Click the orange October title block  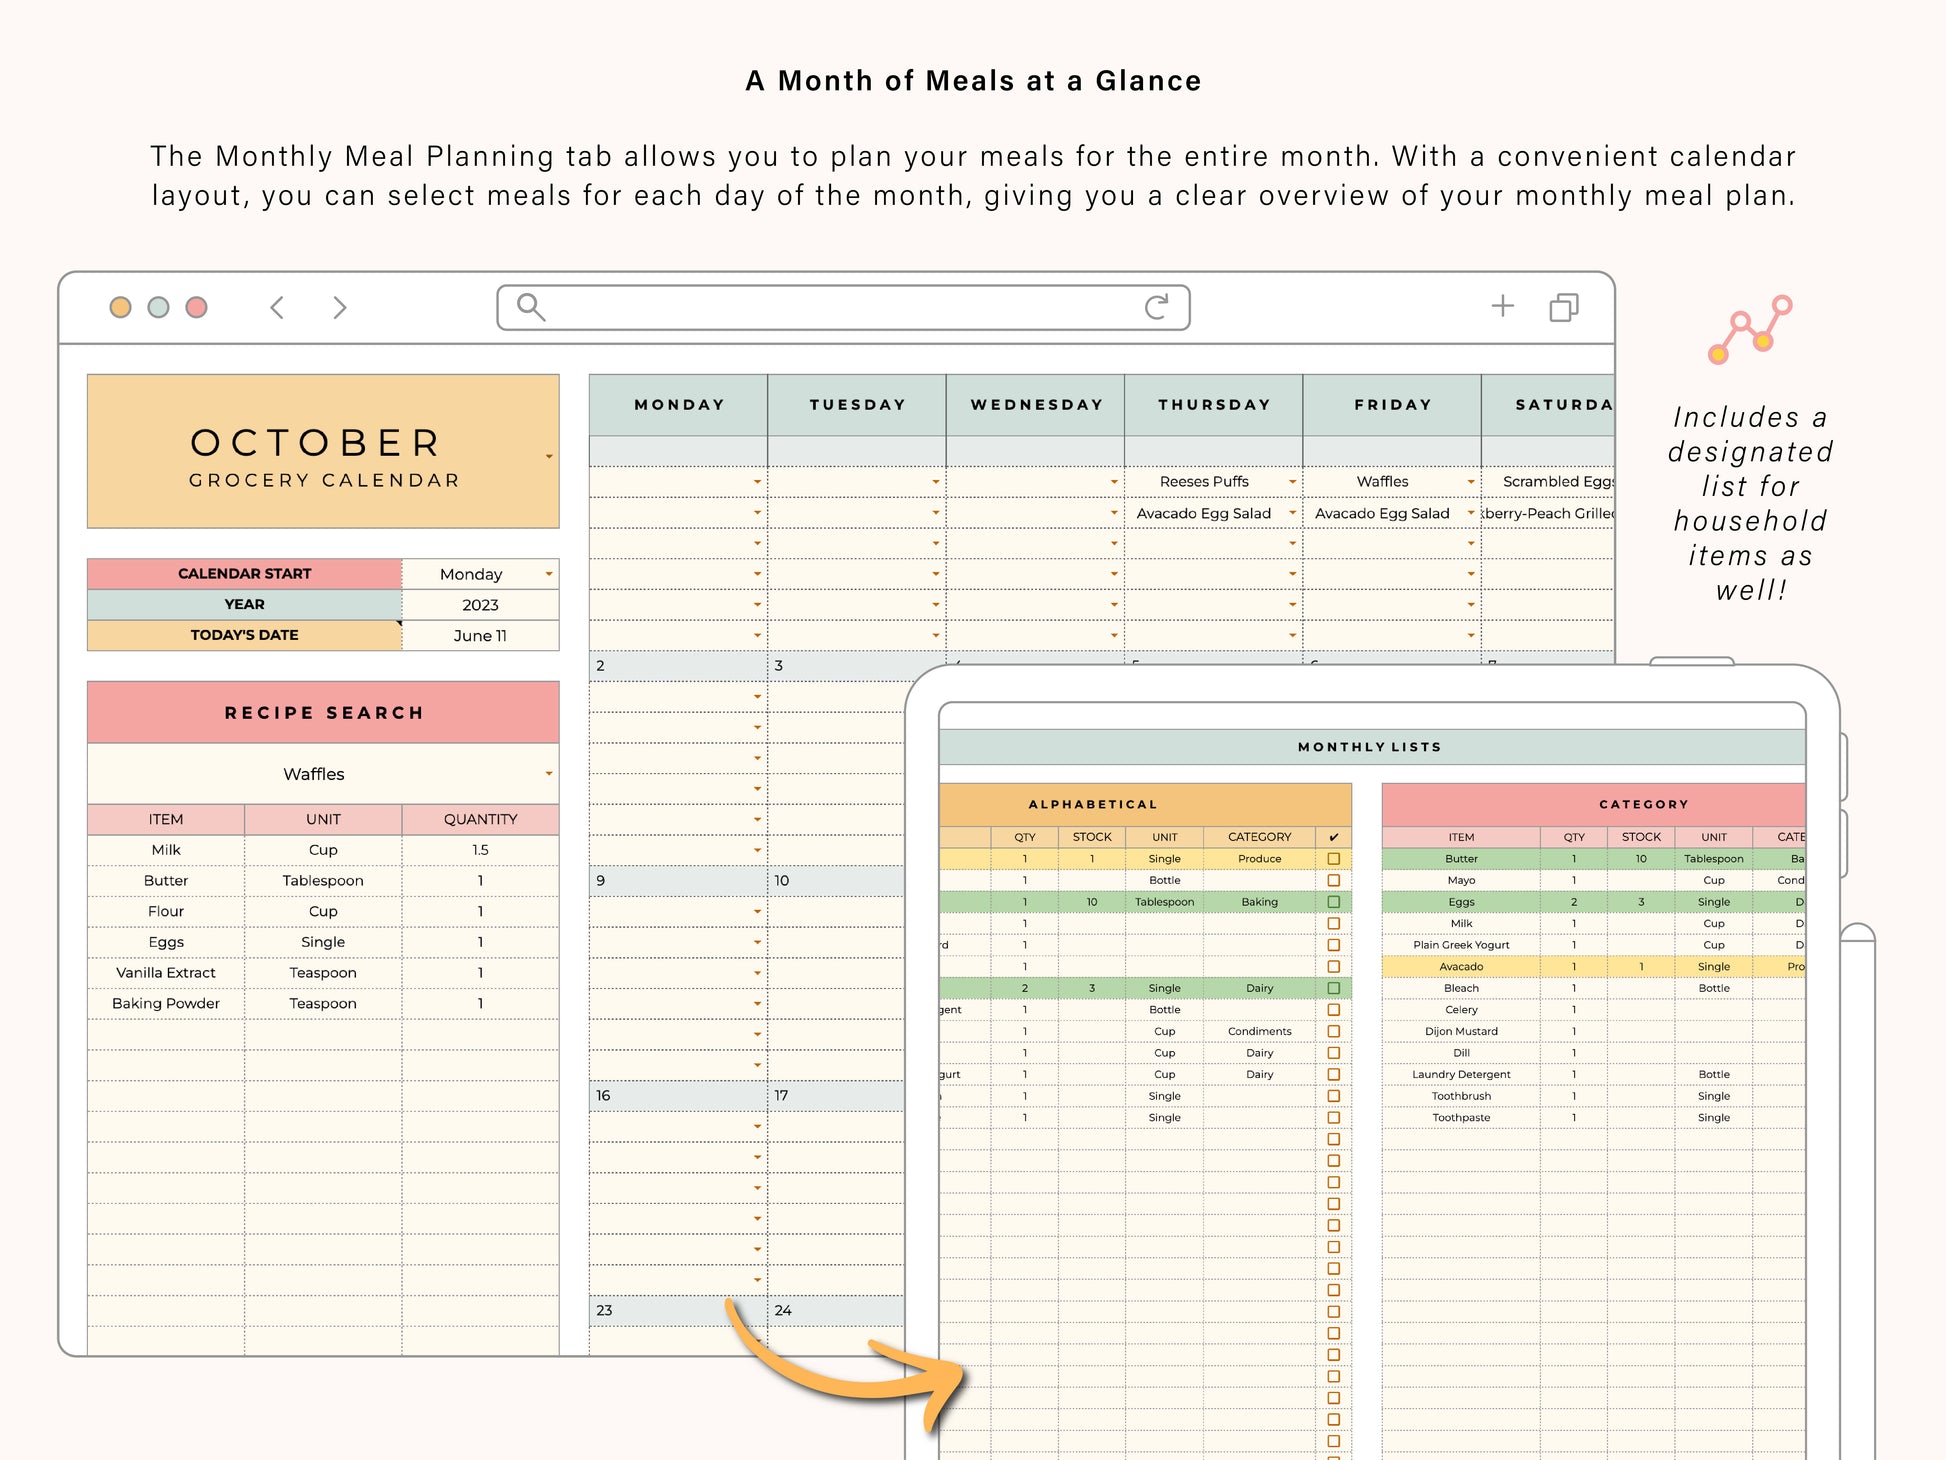[x=323, y=452]
